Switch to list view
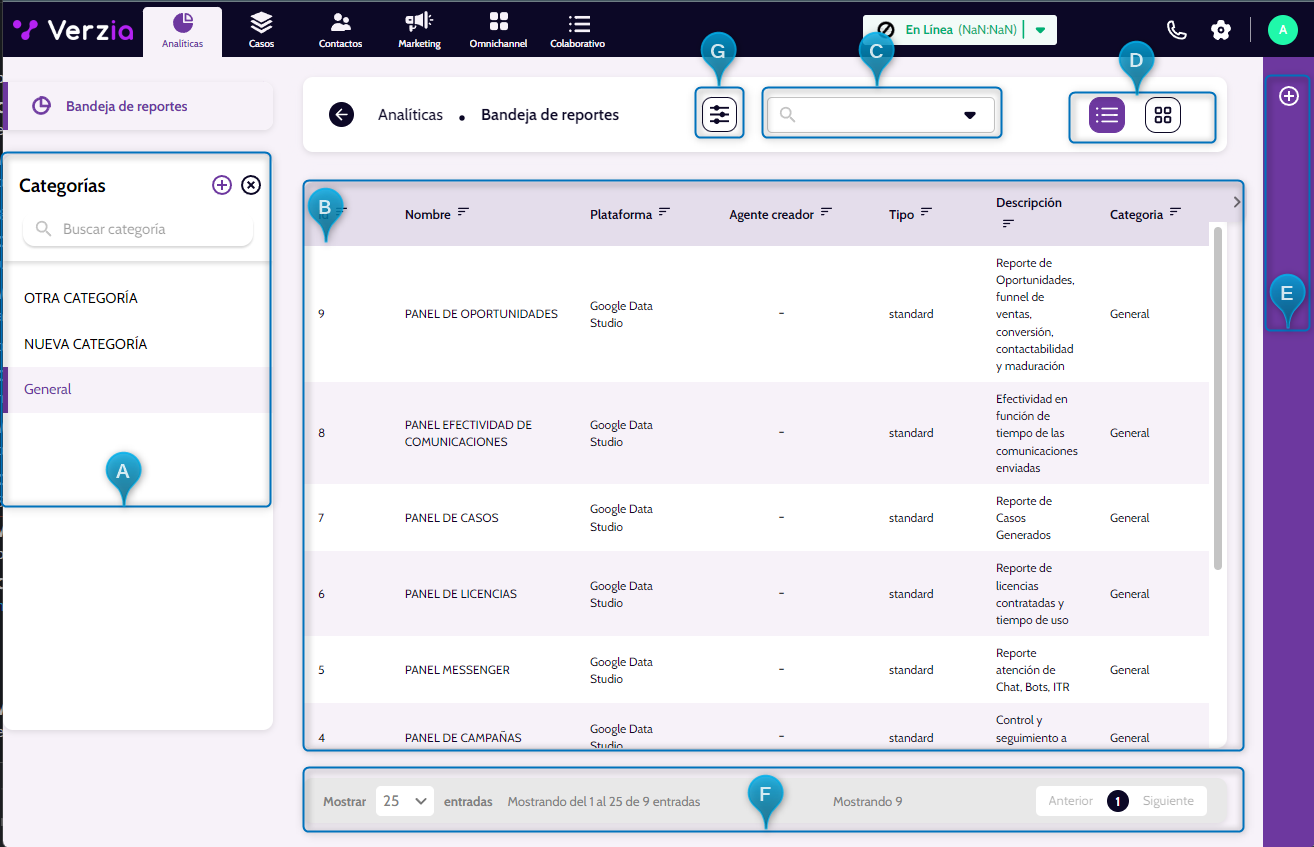Screen dimensions: 1314x847 point(1107,115)
